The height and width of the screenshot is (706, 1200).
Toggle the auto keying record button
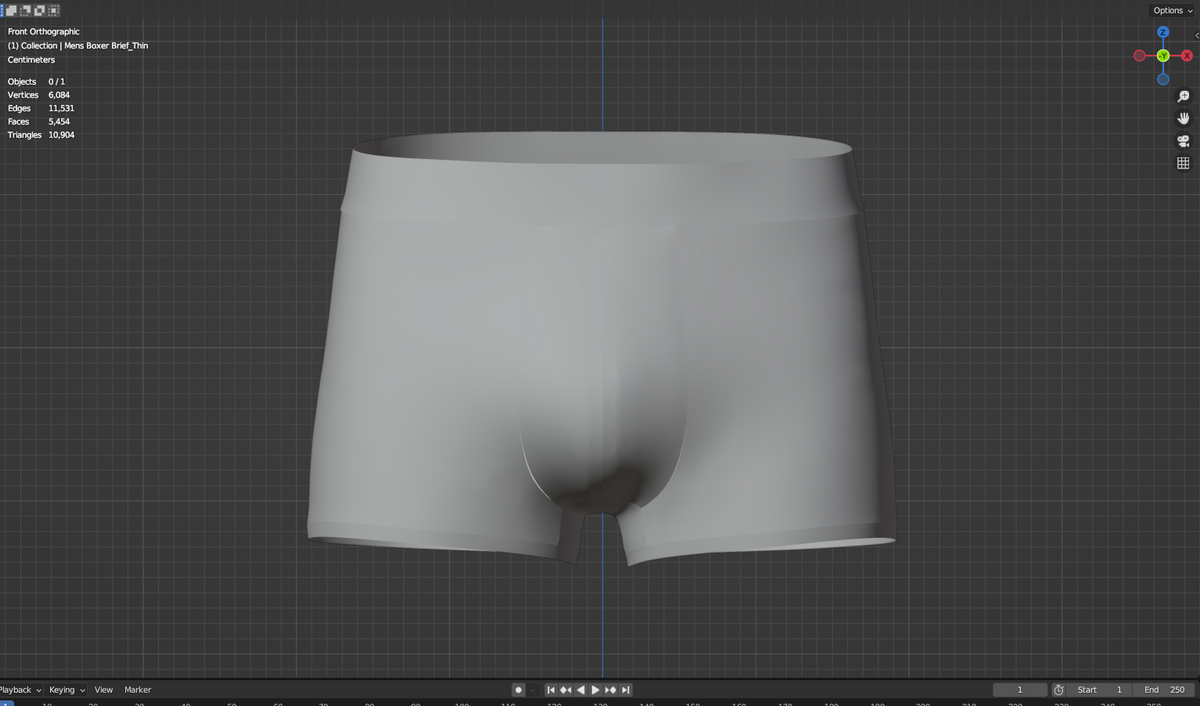pyautogui.click(x=519, y=690)
